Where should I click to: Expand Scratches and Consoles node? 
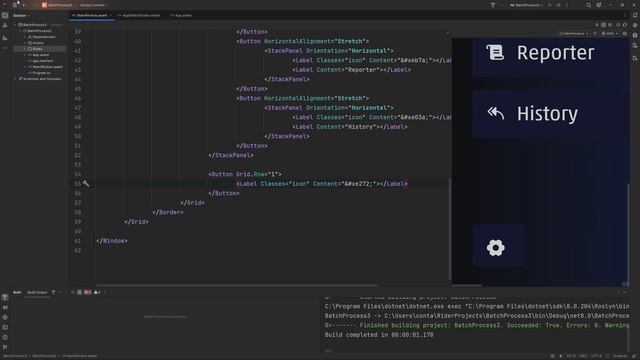pos(16,79)
